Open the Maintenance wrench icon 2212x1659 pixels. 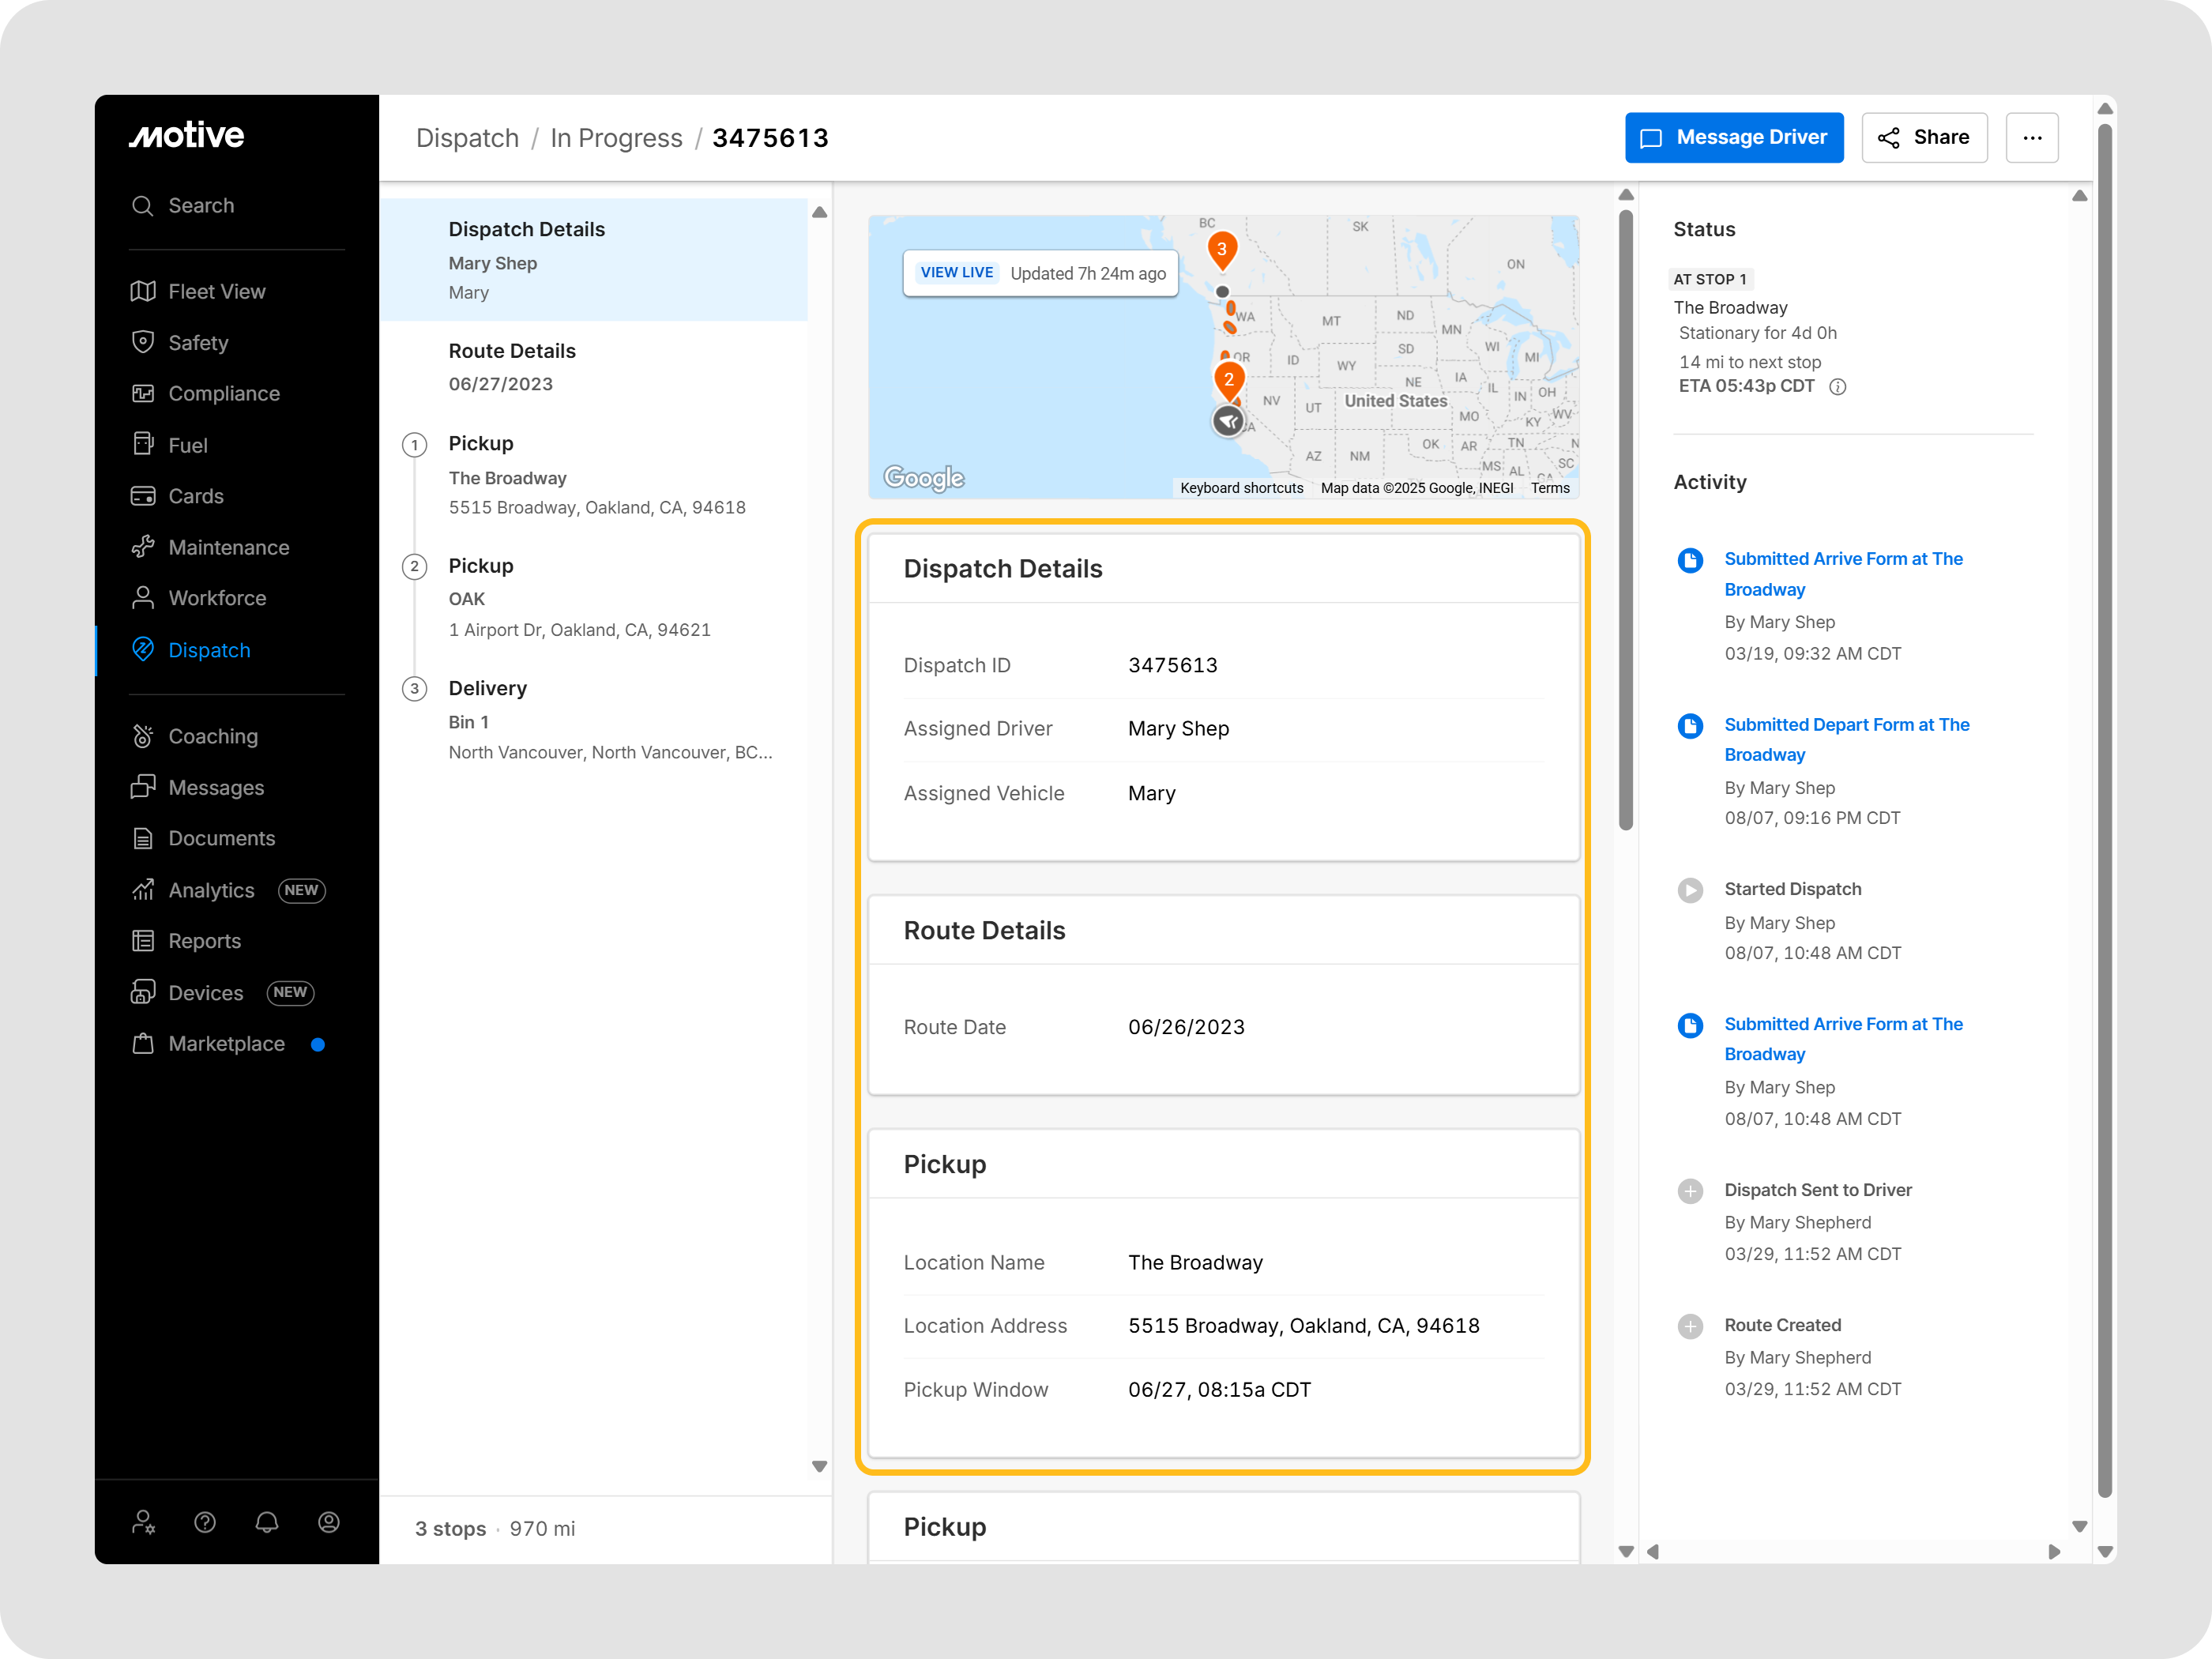tap(143, 546)
